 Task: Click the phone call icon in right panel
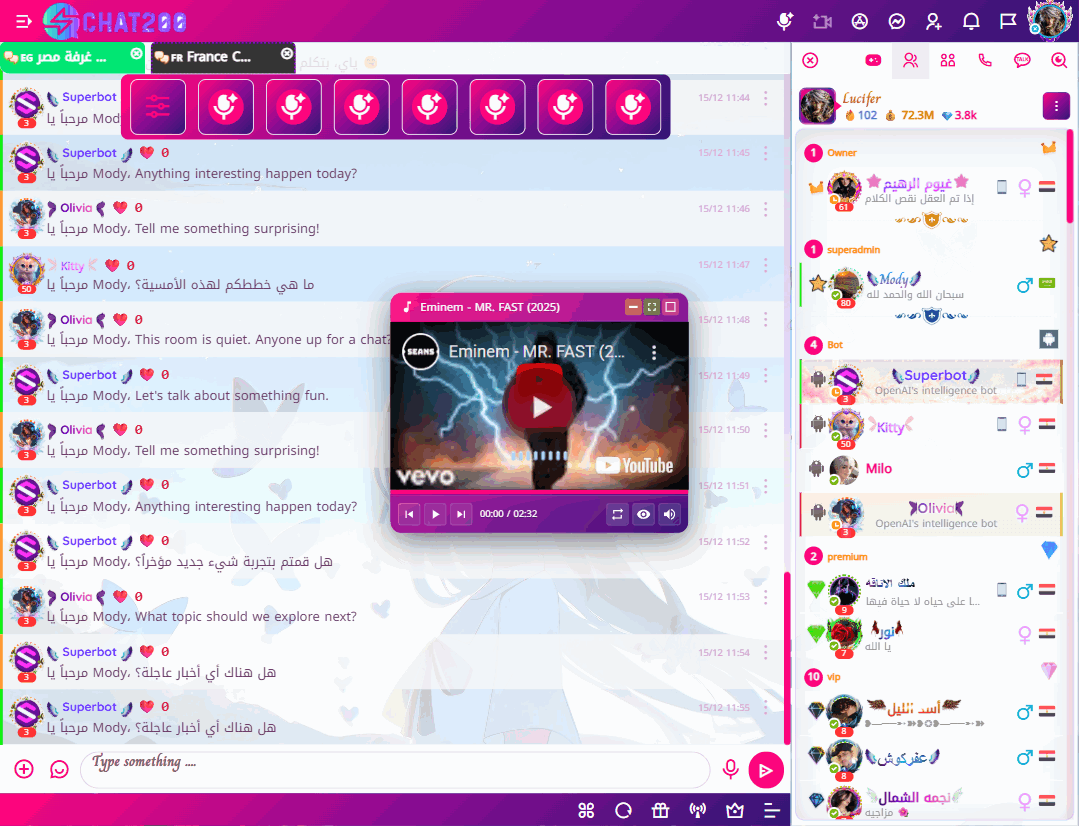pyautogui.click(x=985, y=60)
